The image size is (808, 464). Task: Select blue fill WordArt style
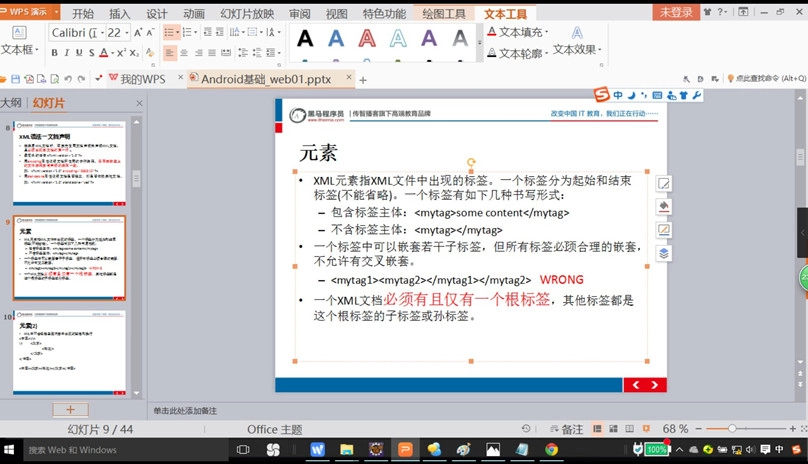(x=336, y=38)
